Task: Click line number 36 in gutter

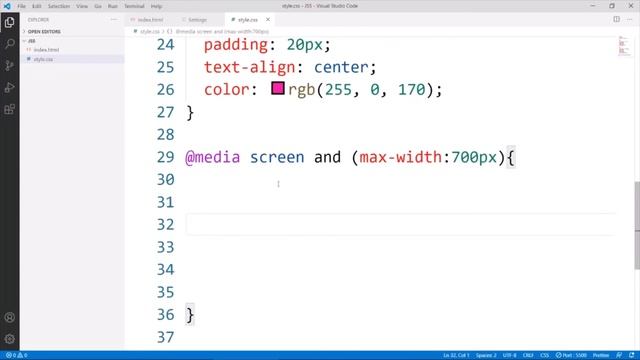Action: coord(165,315)
